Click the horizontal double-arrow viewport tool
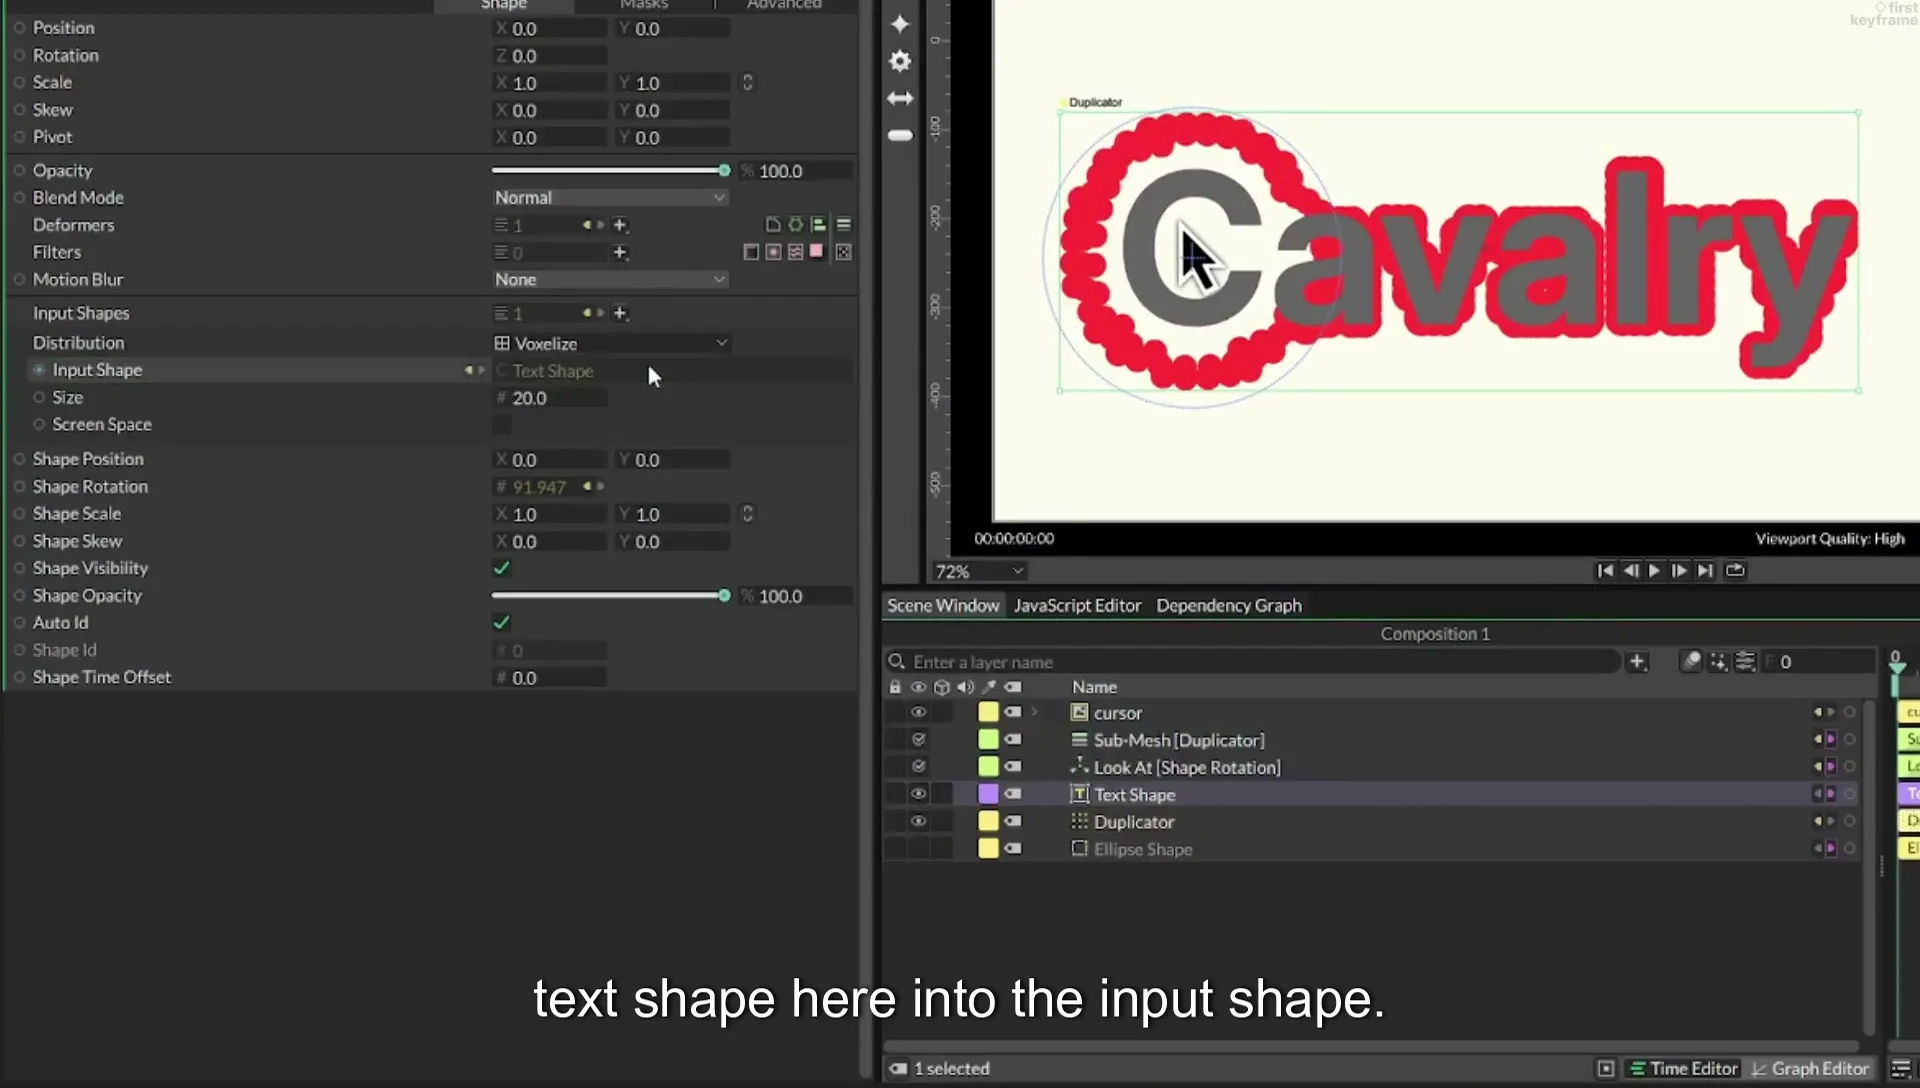 click(900, 98)
